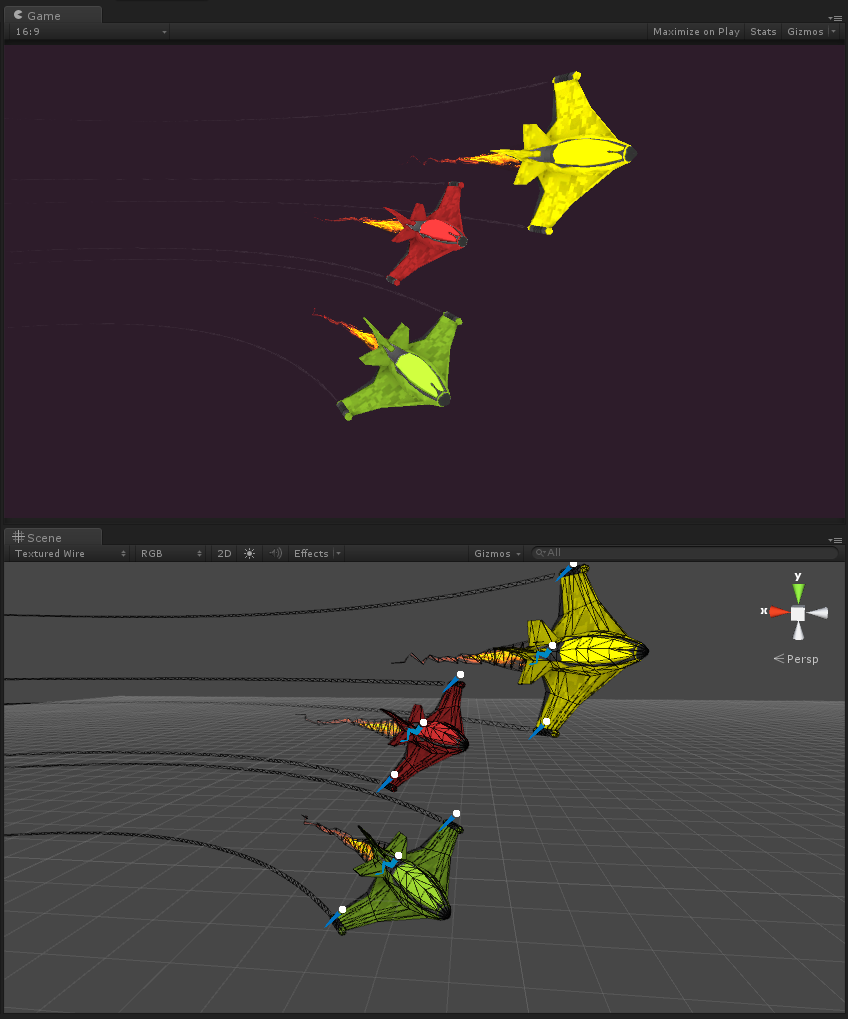Enable 2D mode in the Scene view
Screen dimensions: 848x1019
[224, 553]
